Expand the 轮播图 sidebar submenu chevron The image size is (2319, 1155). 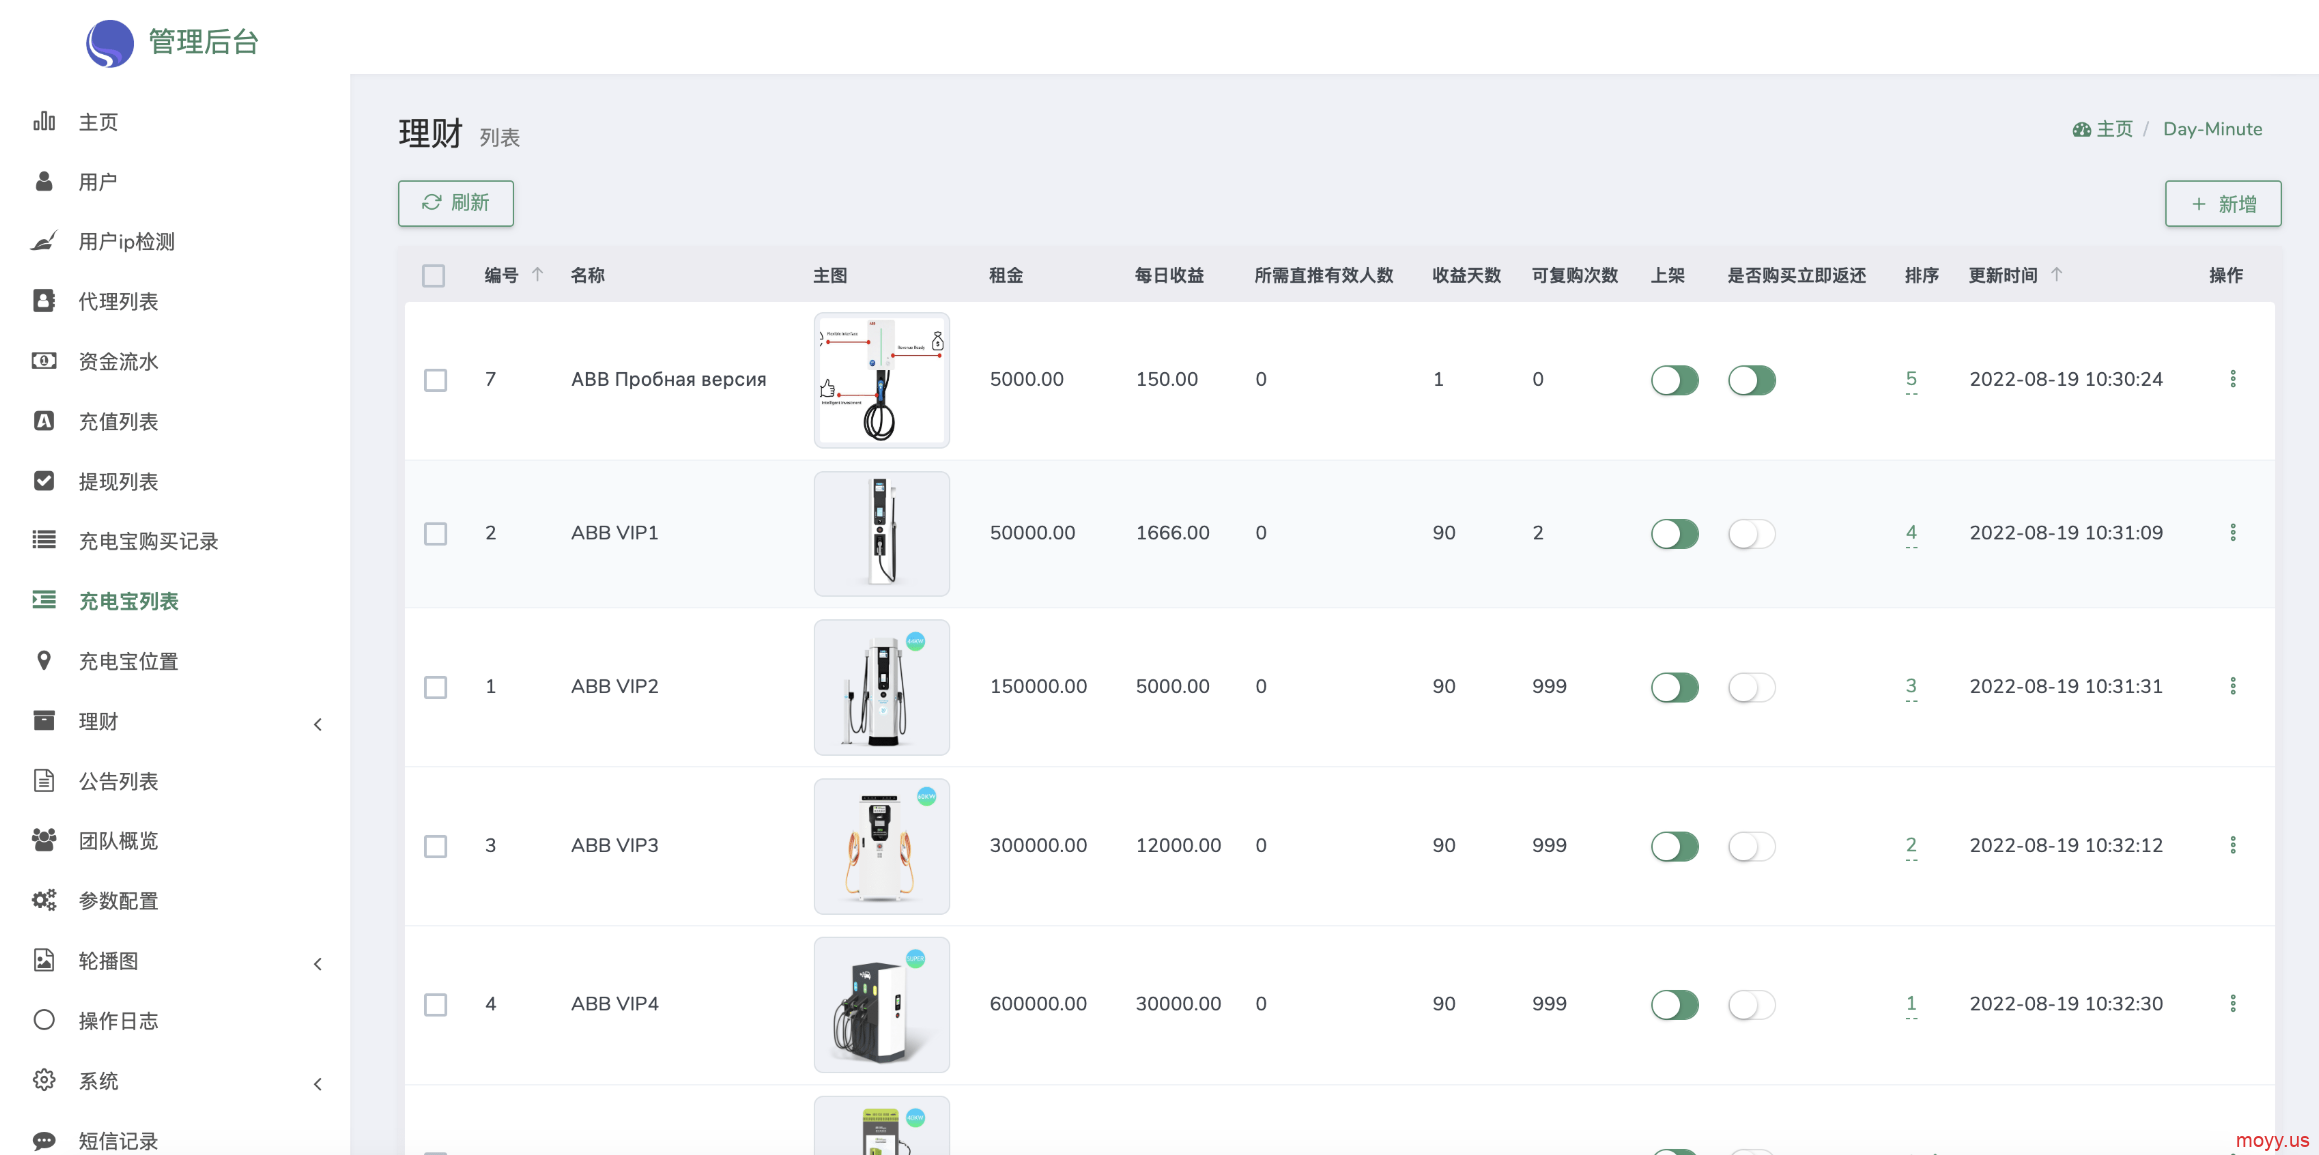(x=318, y=964)
